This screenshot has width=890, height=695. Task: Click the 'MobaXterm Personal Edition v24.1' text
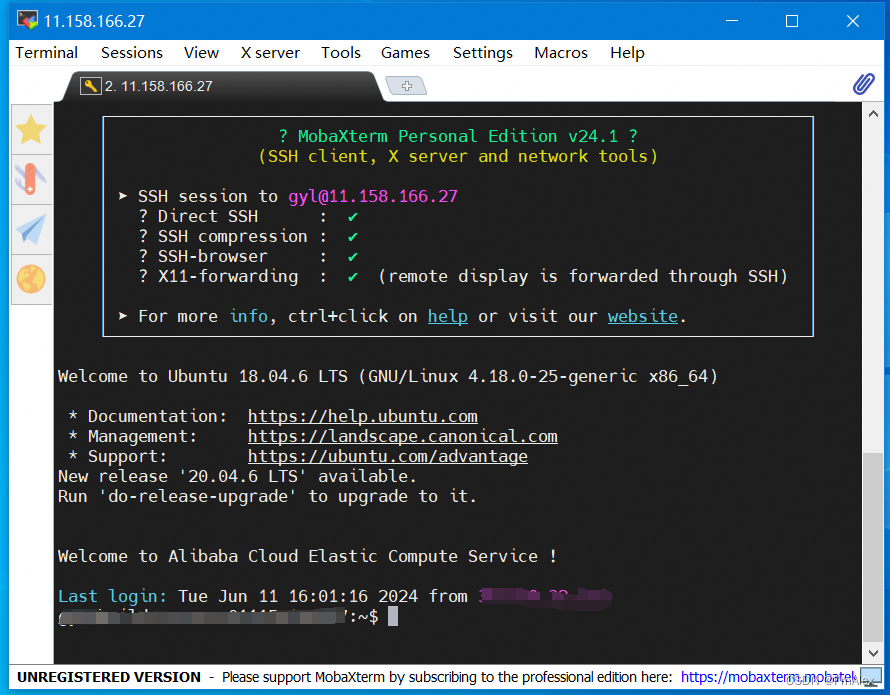(x=457, y=136)
